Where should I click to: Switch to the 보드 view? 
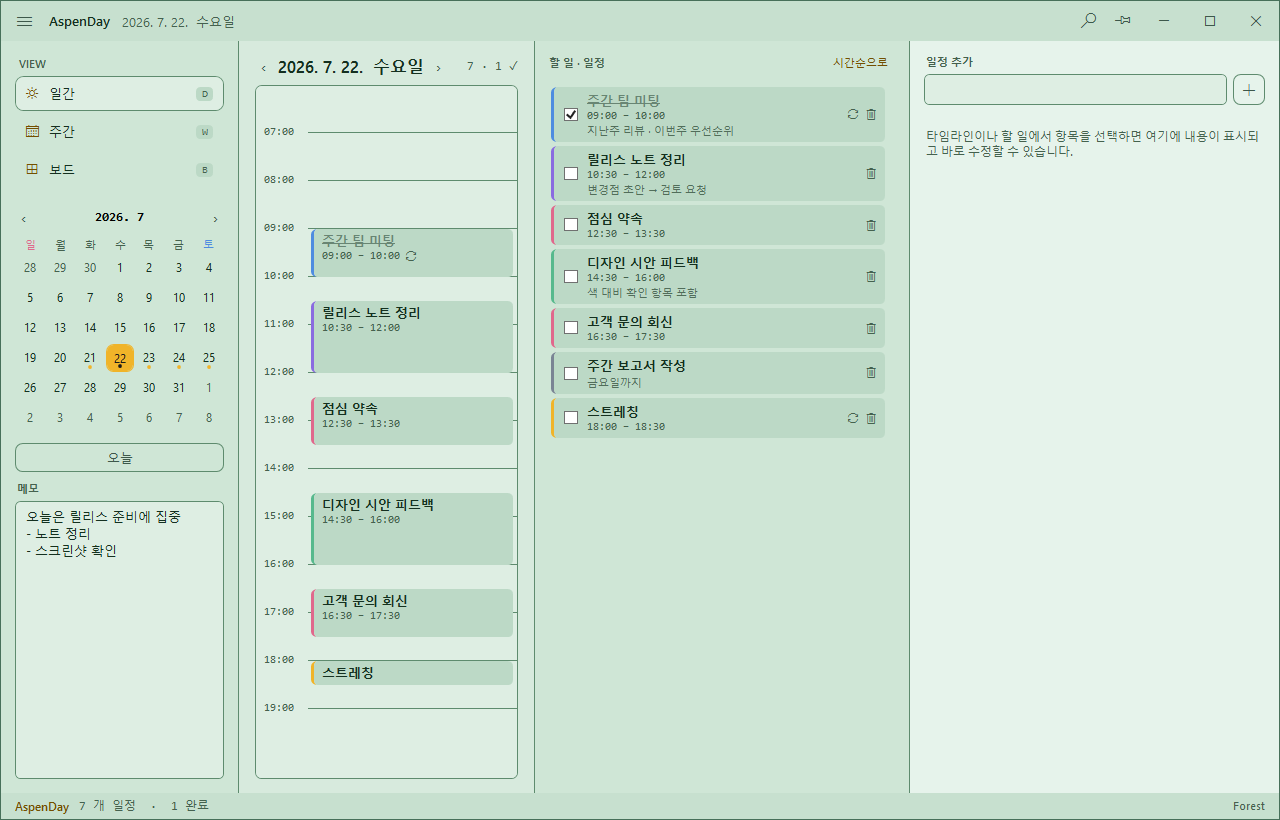(119, 169)
